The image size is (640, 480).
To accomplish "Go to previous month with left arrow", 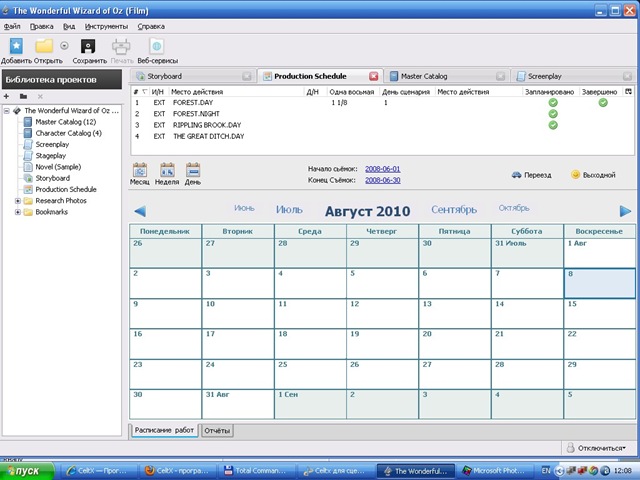I will coord(140,211).
